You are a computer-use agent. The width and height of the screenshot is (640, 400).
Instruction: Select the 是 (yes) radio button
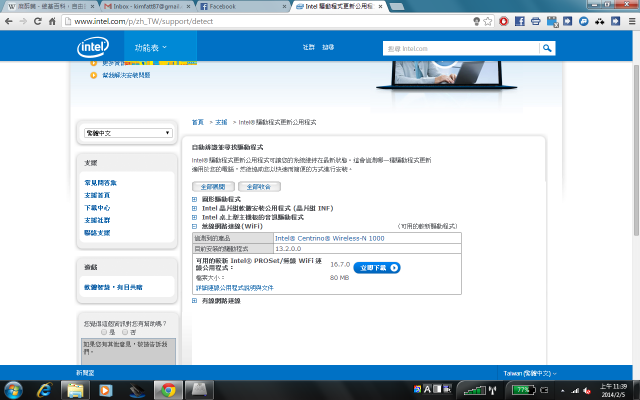click(104, 332)
